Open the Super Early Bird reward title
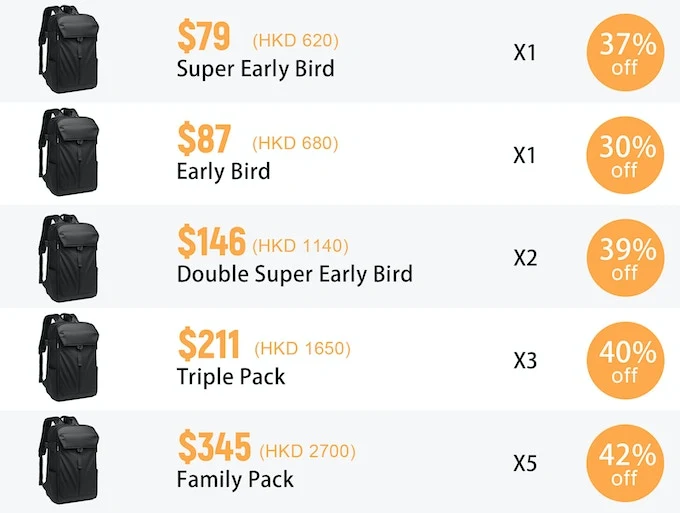 point(255,69)
